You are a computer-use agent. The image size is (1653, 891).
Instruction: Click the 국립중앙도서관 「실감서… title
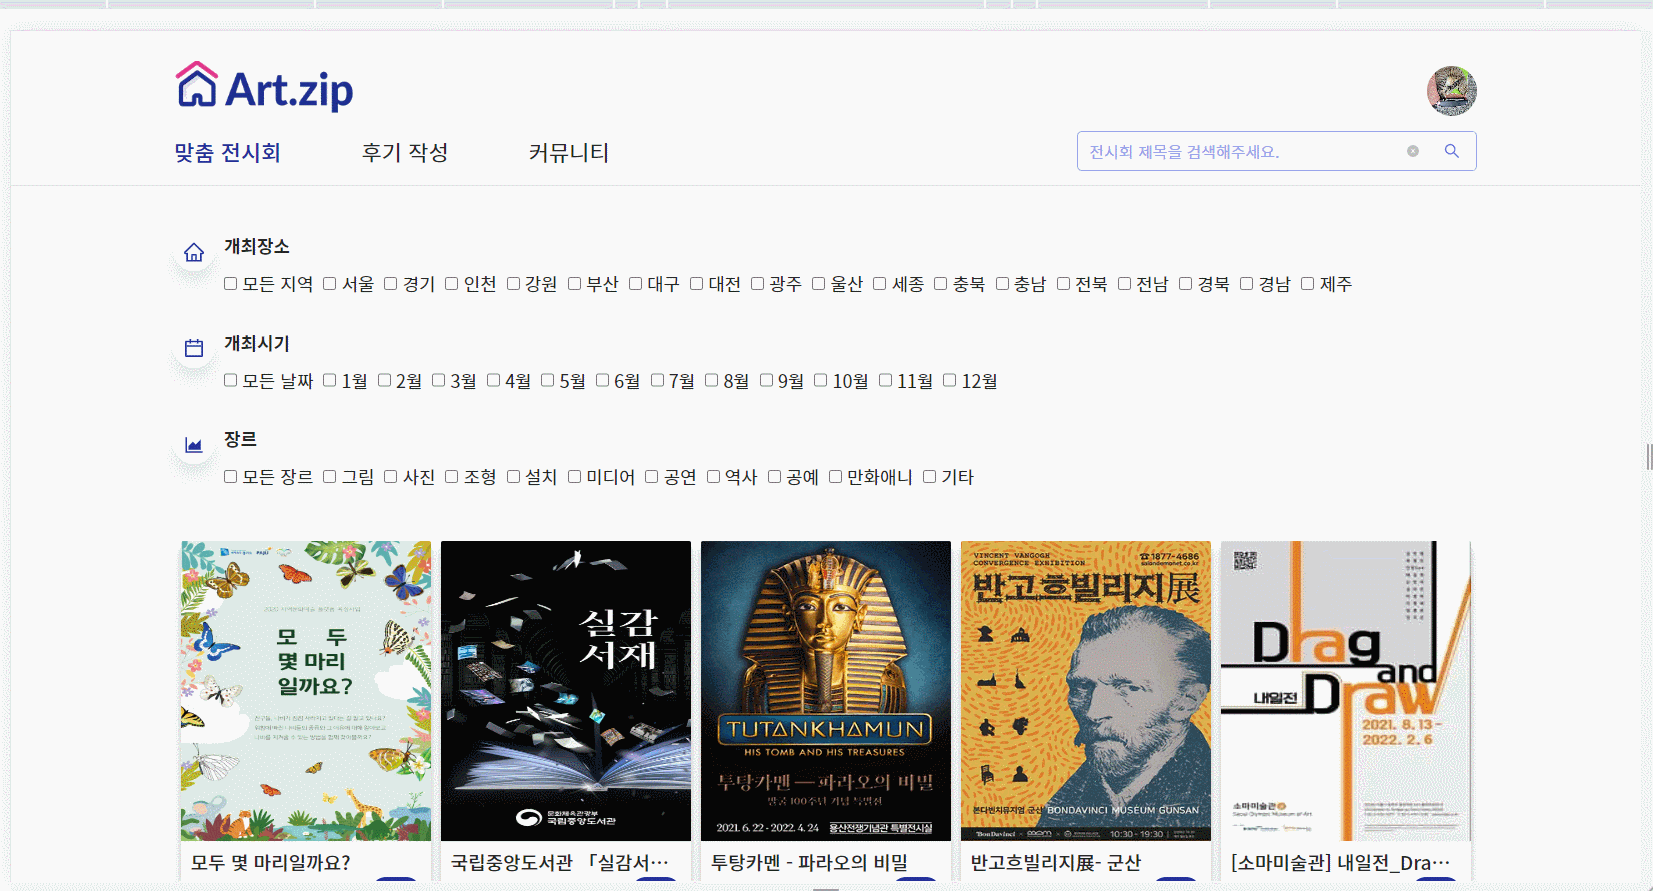click(560, 862)
